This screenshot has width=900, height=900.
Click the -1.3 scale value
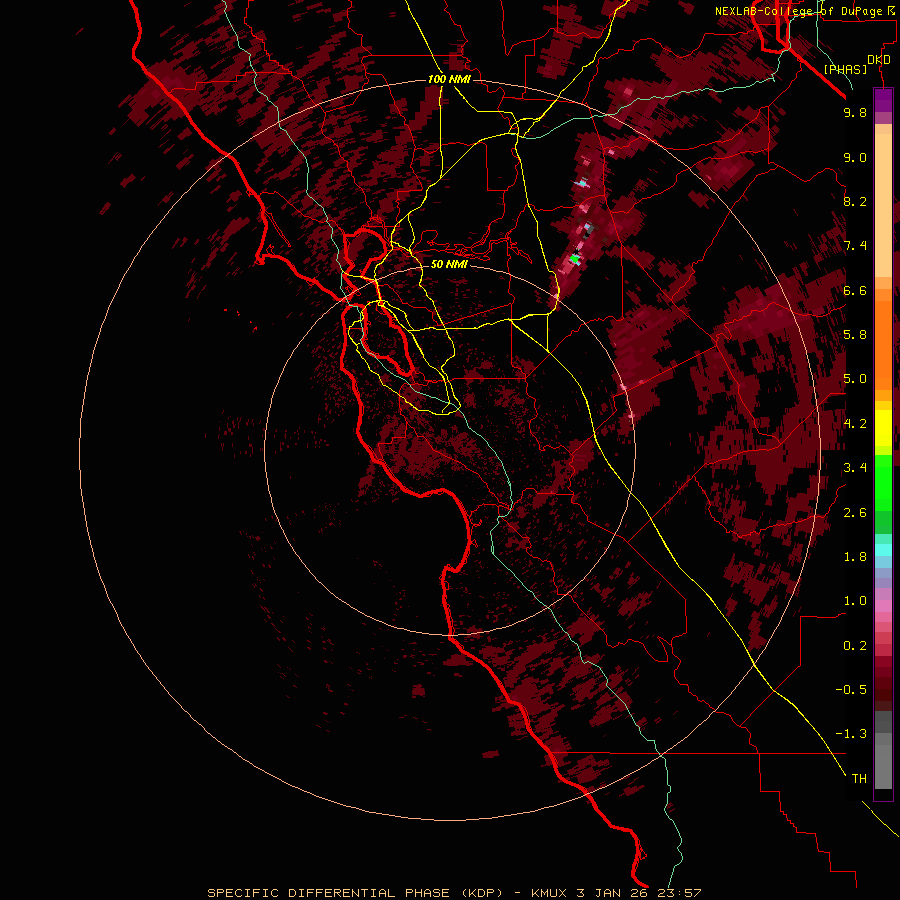851,734
